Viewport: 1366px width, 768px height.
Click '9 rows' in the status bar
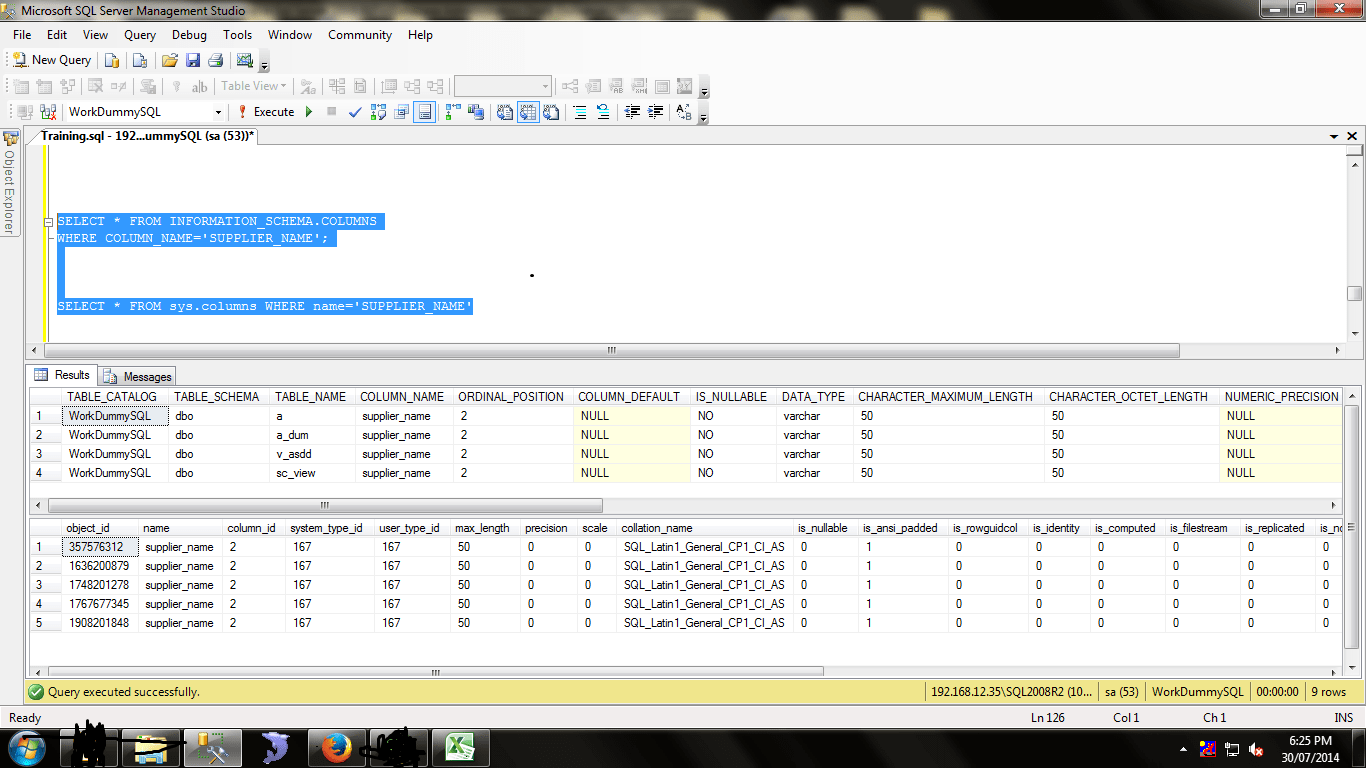pos(1329,692)
